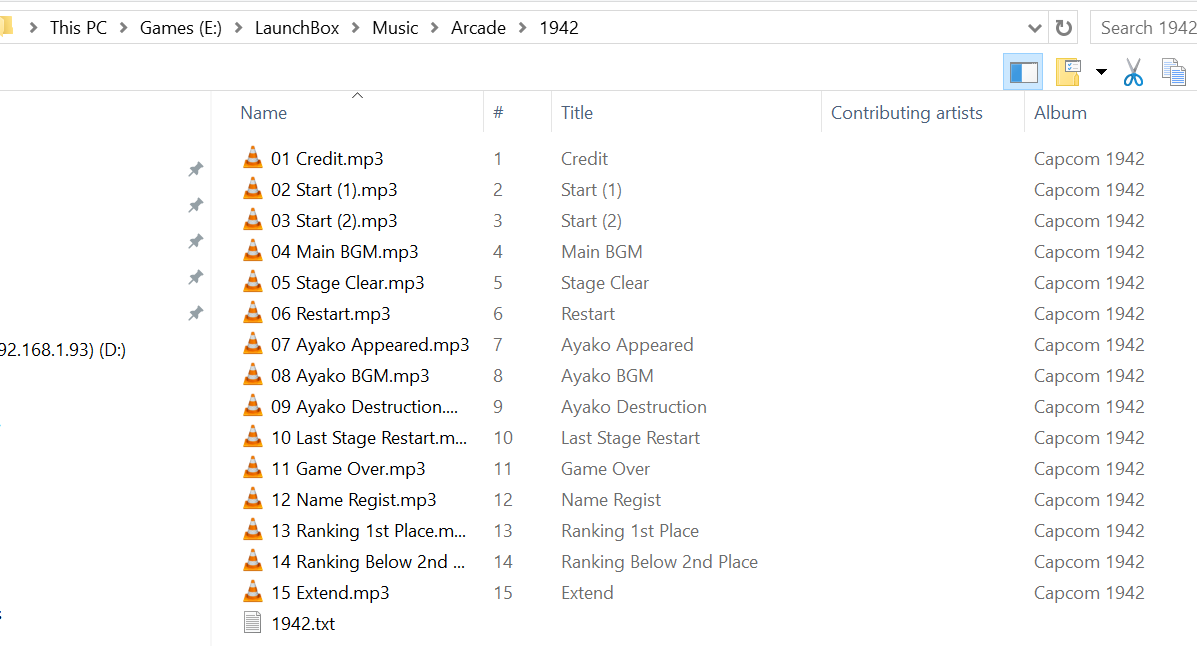1197x646 pixels.
Task: Click the Properties folder checklist icon
Action: coord(1069,73)
